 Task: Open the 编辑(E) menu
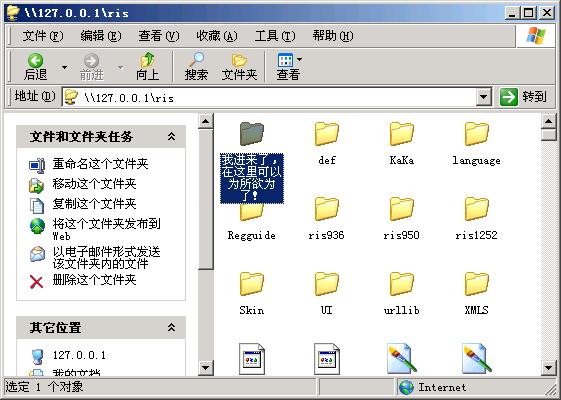tap(101, 36)
